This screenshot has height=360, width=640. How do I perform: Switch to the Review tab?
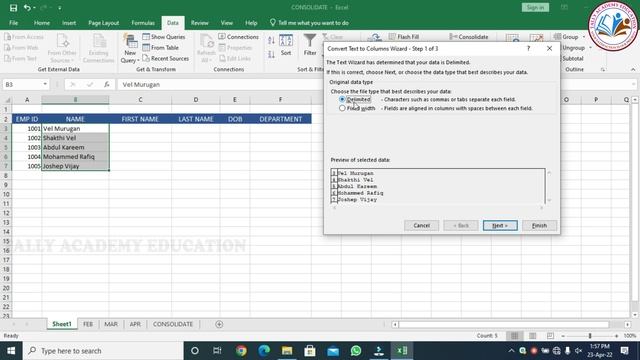tap(200, 23)
